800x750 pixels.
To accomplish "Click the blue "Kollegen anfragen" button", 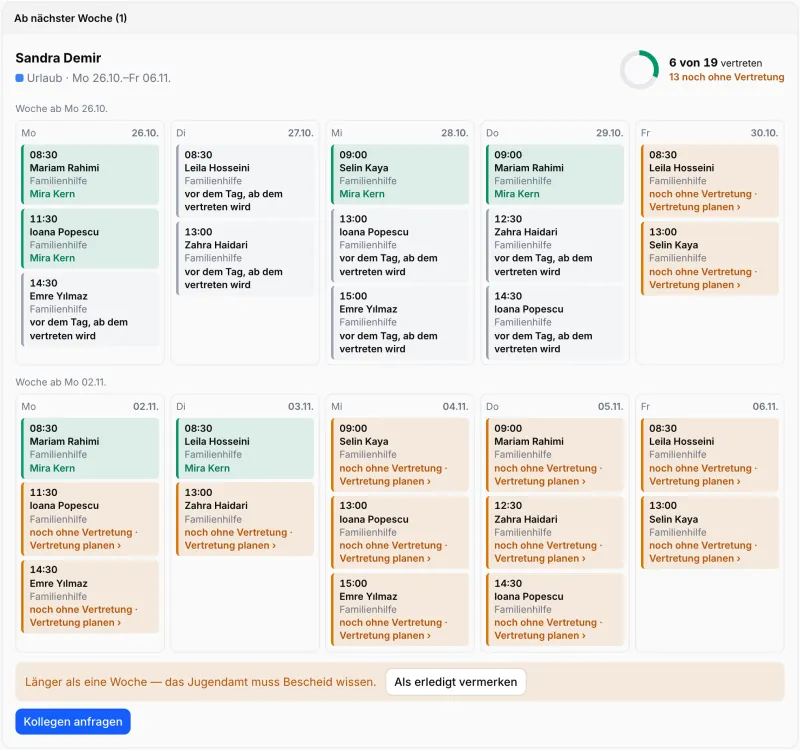I will pos(73,721).
